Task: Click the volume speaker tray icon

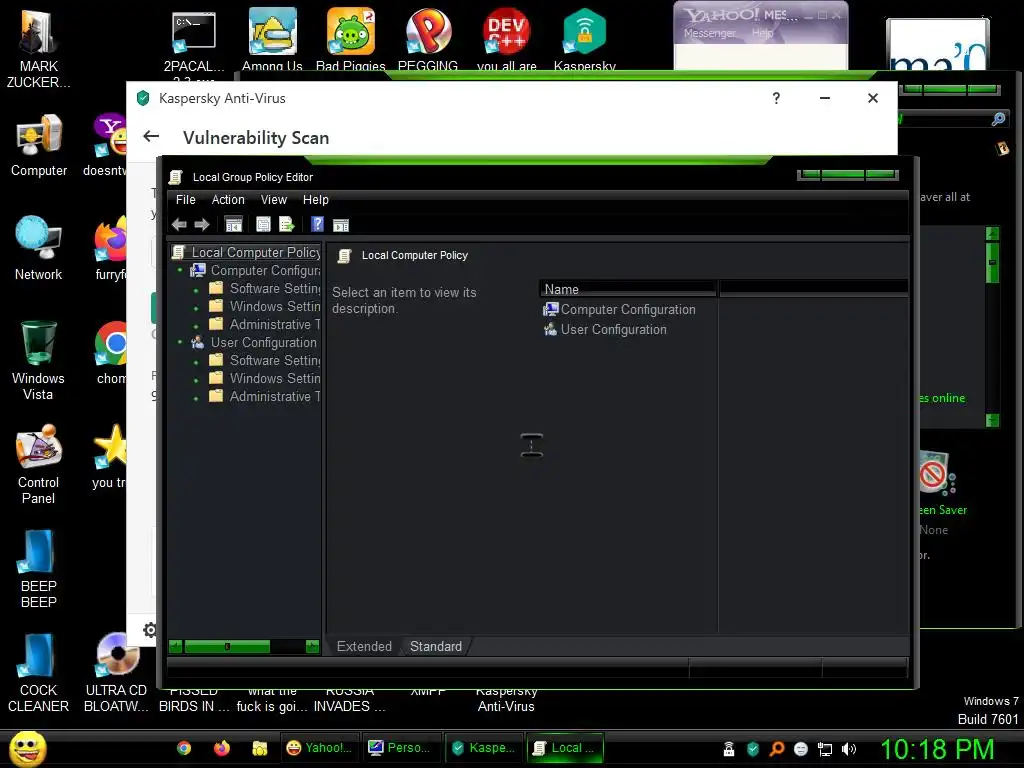Action: [849, 749]
